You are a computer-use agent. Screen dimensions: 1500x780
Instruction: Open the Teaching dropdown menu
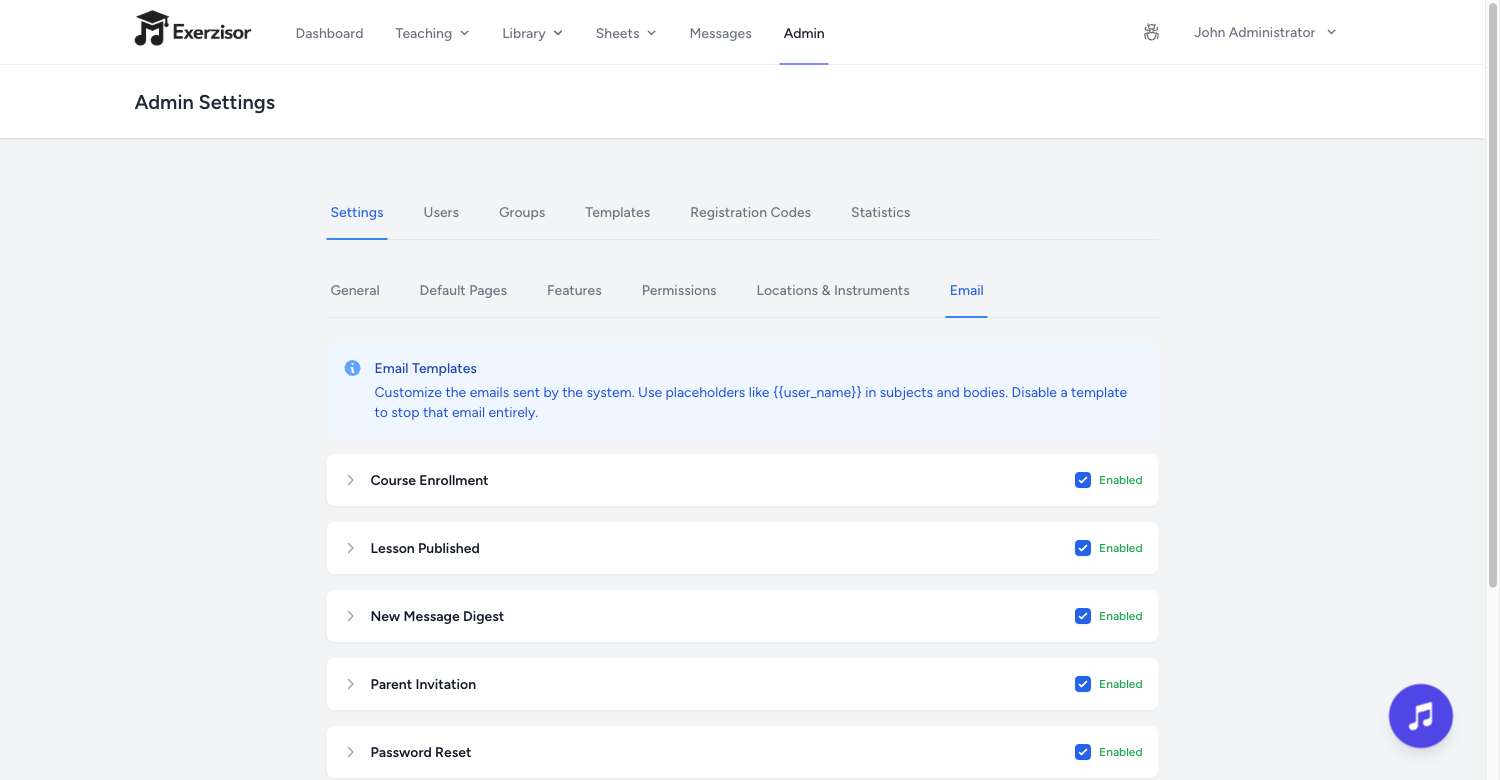[432, 33]
